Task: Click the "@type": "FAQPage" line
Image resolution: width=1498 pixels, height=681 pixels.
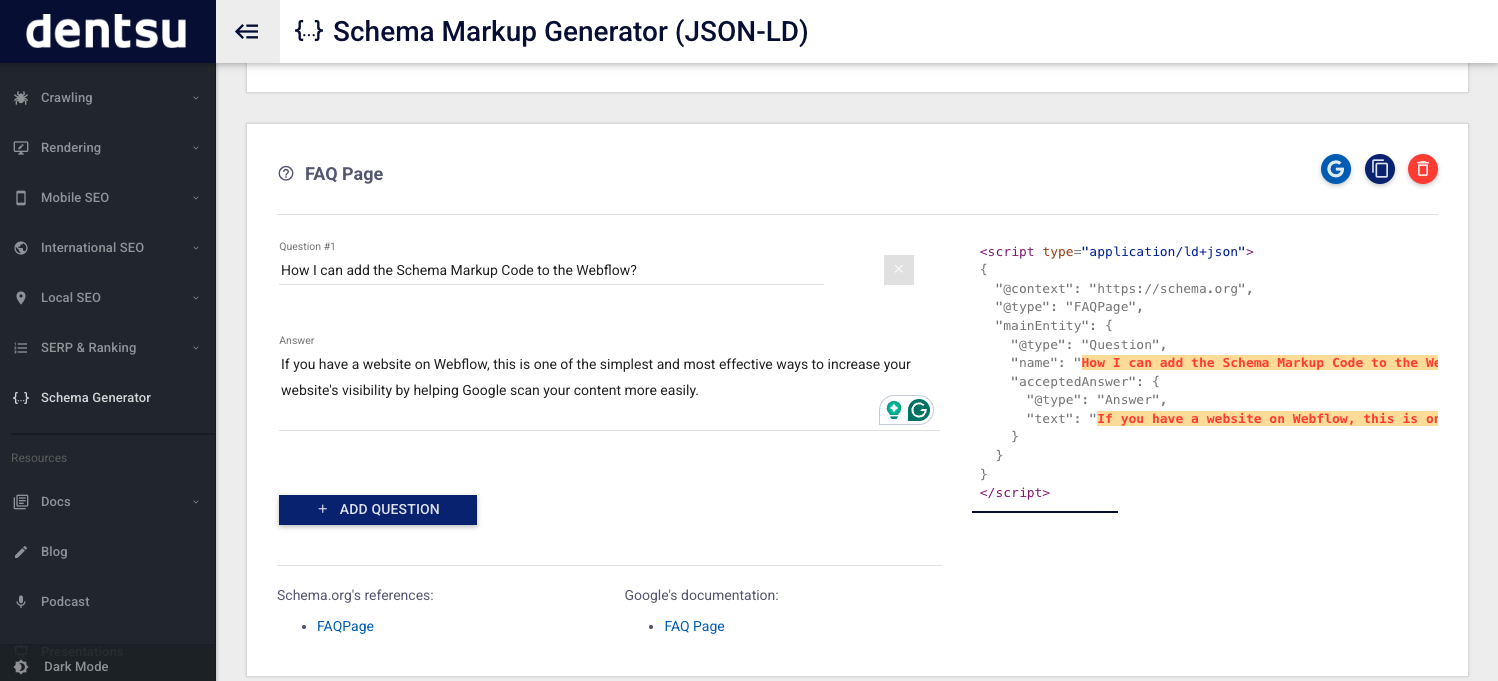Action: coord(1069,307)
